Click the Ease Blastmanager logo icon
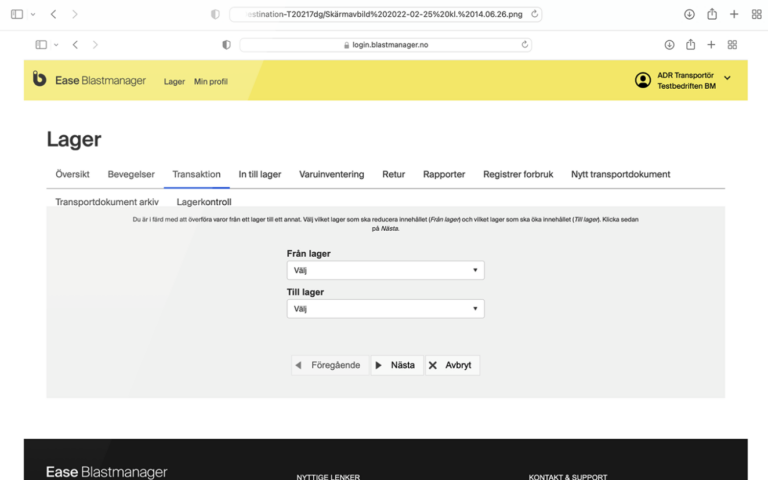 click(x=39, y=80)
